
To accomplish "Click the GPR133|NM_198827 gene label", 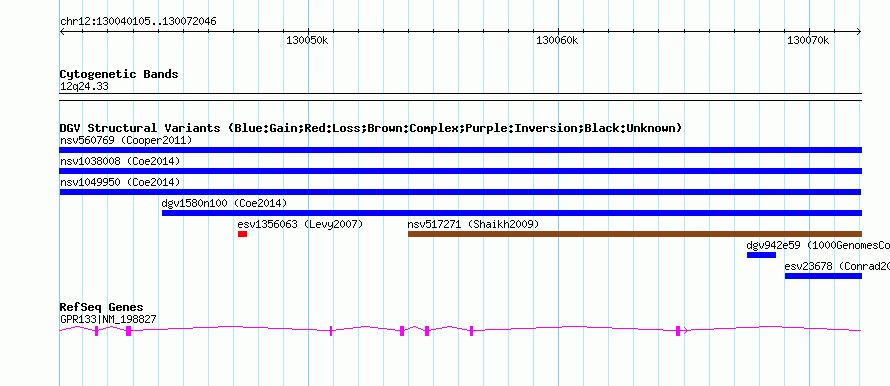I will pyautogui.click(x=108, y=320).
